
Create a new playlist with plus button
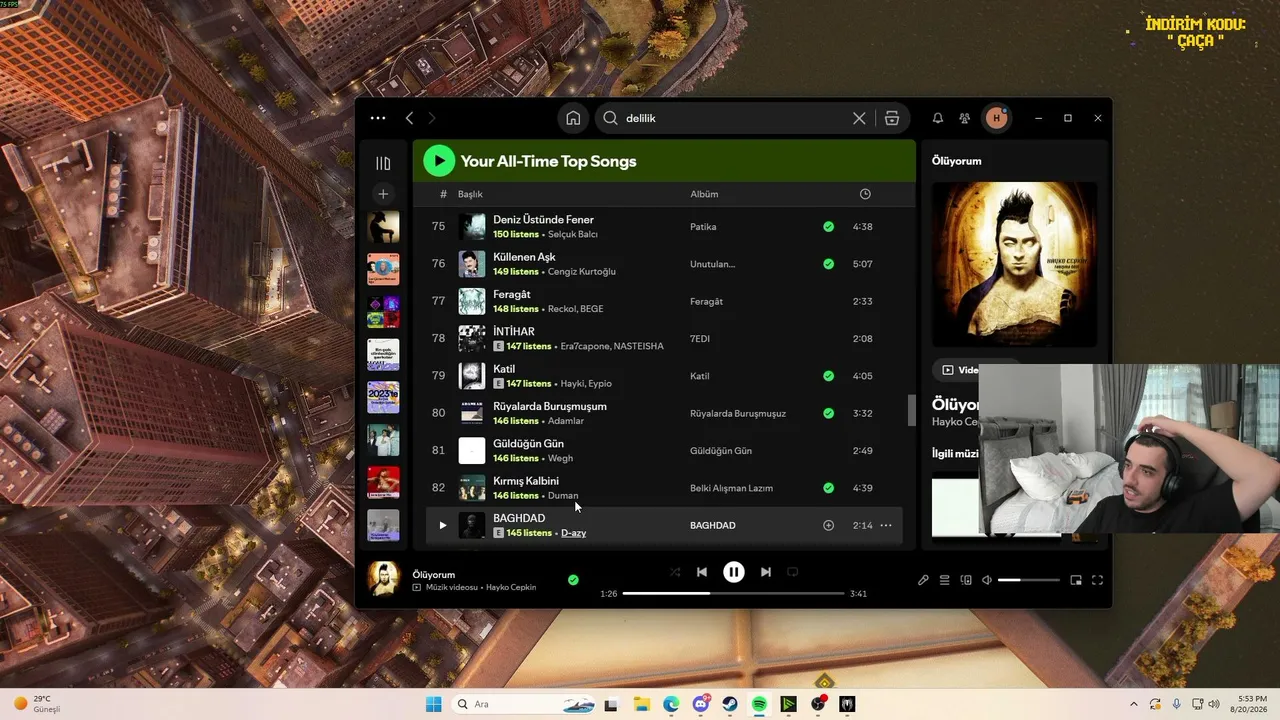point(383,194)
